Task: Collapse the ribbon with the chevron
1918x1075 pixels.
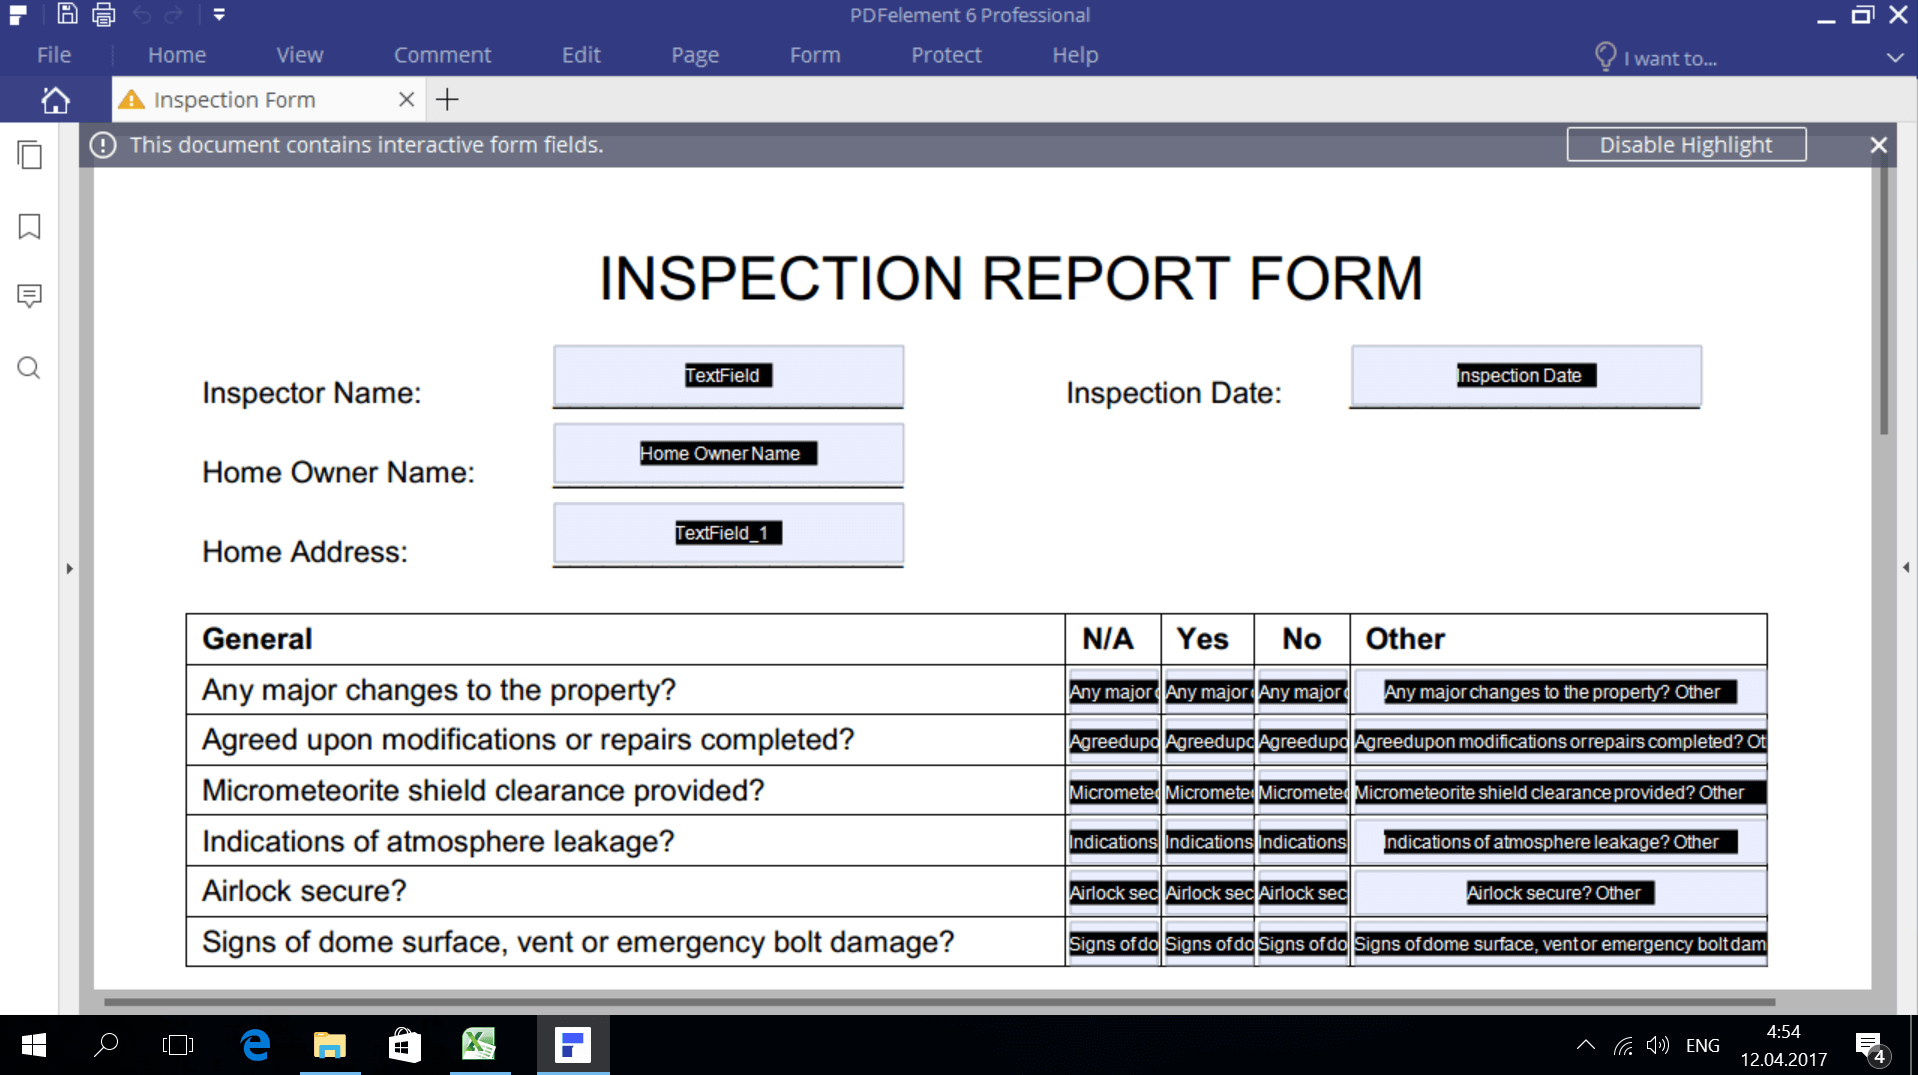Action: point(1894,58)
